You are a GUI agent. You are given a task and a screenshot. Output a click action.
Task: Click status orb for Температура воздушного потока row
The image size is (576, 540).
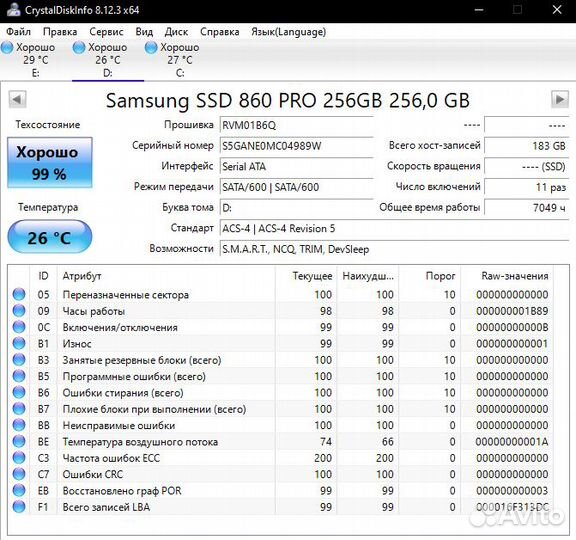coord(19,441)
